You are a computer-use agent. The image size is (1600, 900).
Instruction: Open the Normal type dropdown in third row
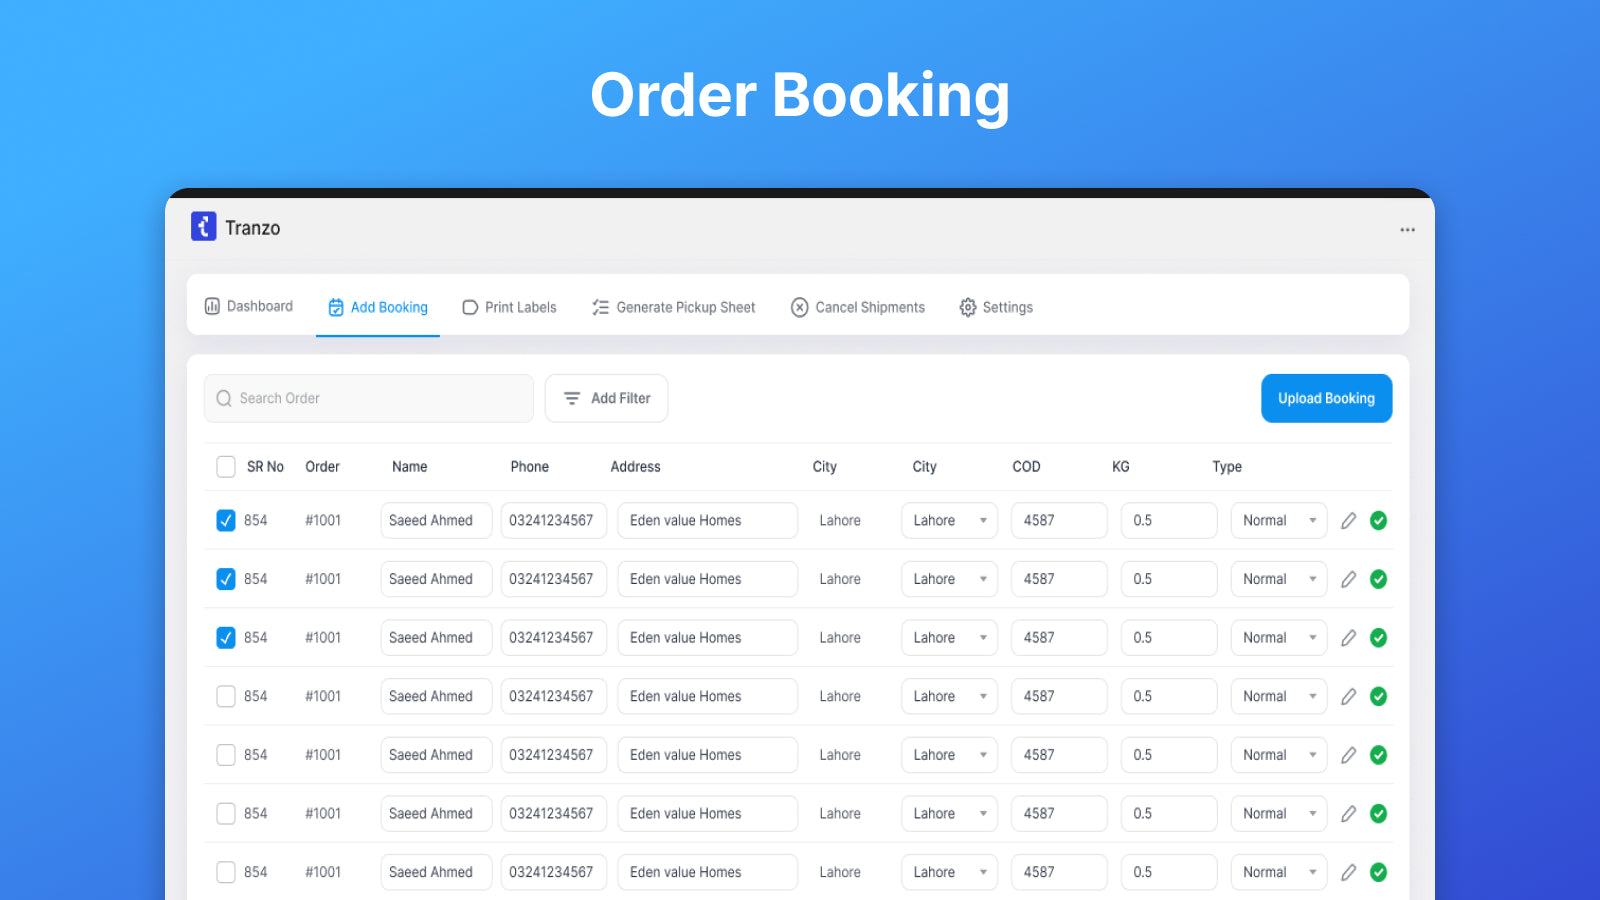coord(1279,638)
